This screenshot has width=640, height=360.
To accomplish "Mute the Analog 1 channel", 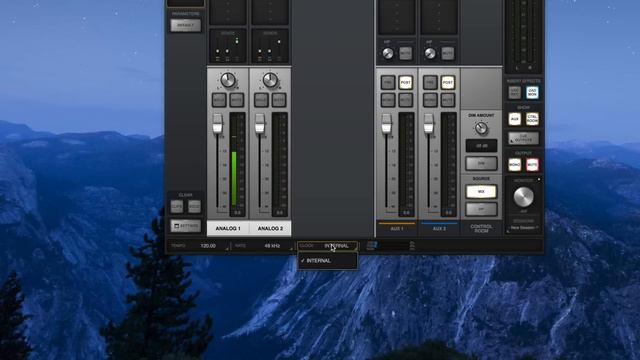I will pyautogui.click(x=237, y=100).
